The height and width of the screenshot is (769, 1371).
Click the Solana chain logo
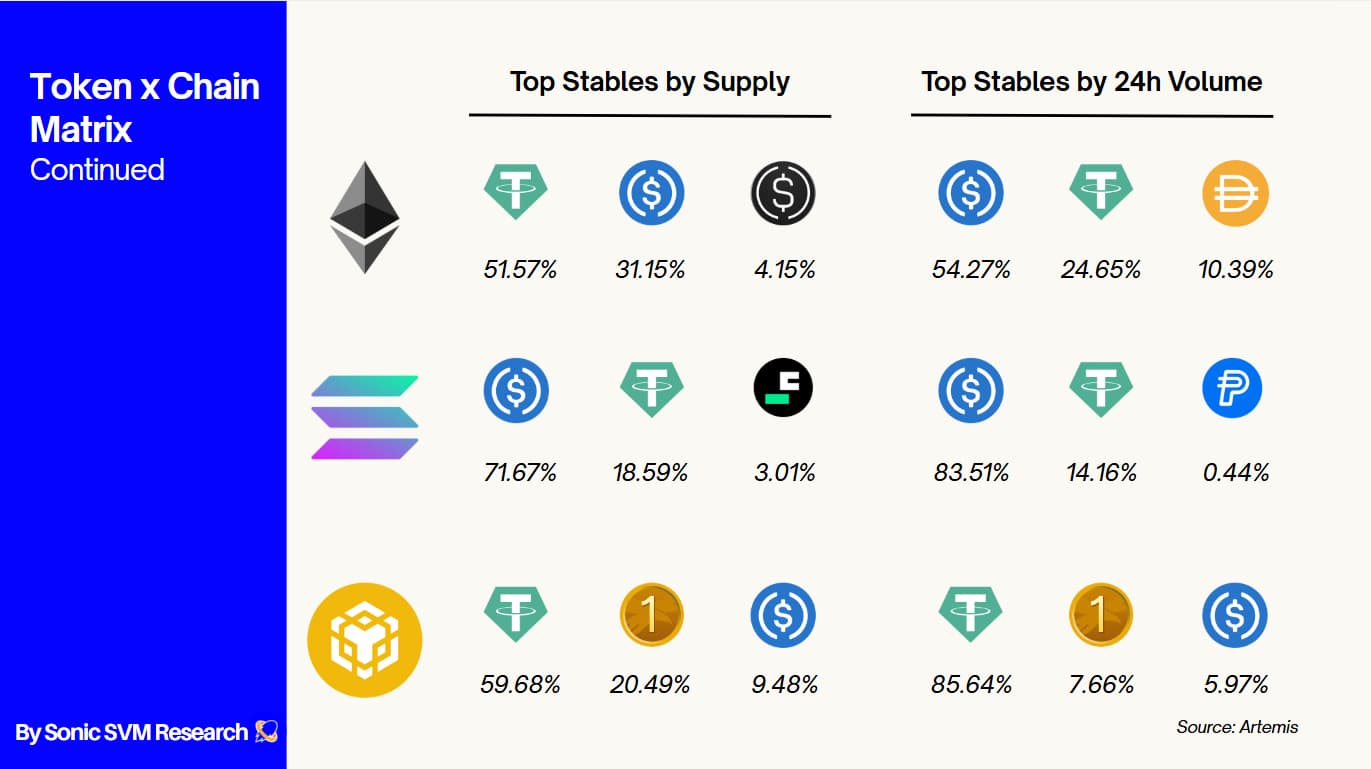coord(365,417)
